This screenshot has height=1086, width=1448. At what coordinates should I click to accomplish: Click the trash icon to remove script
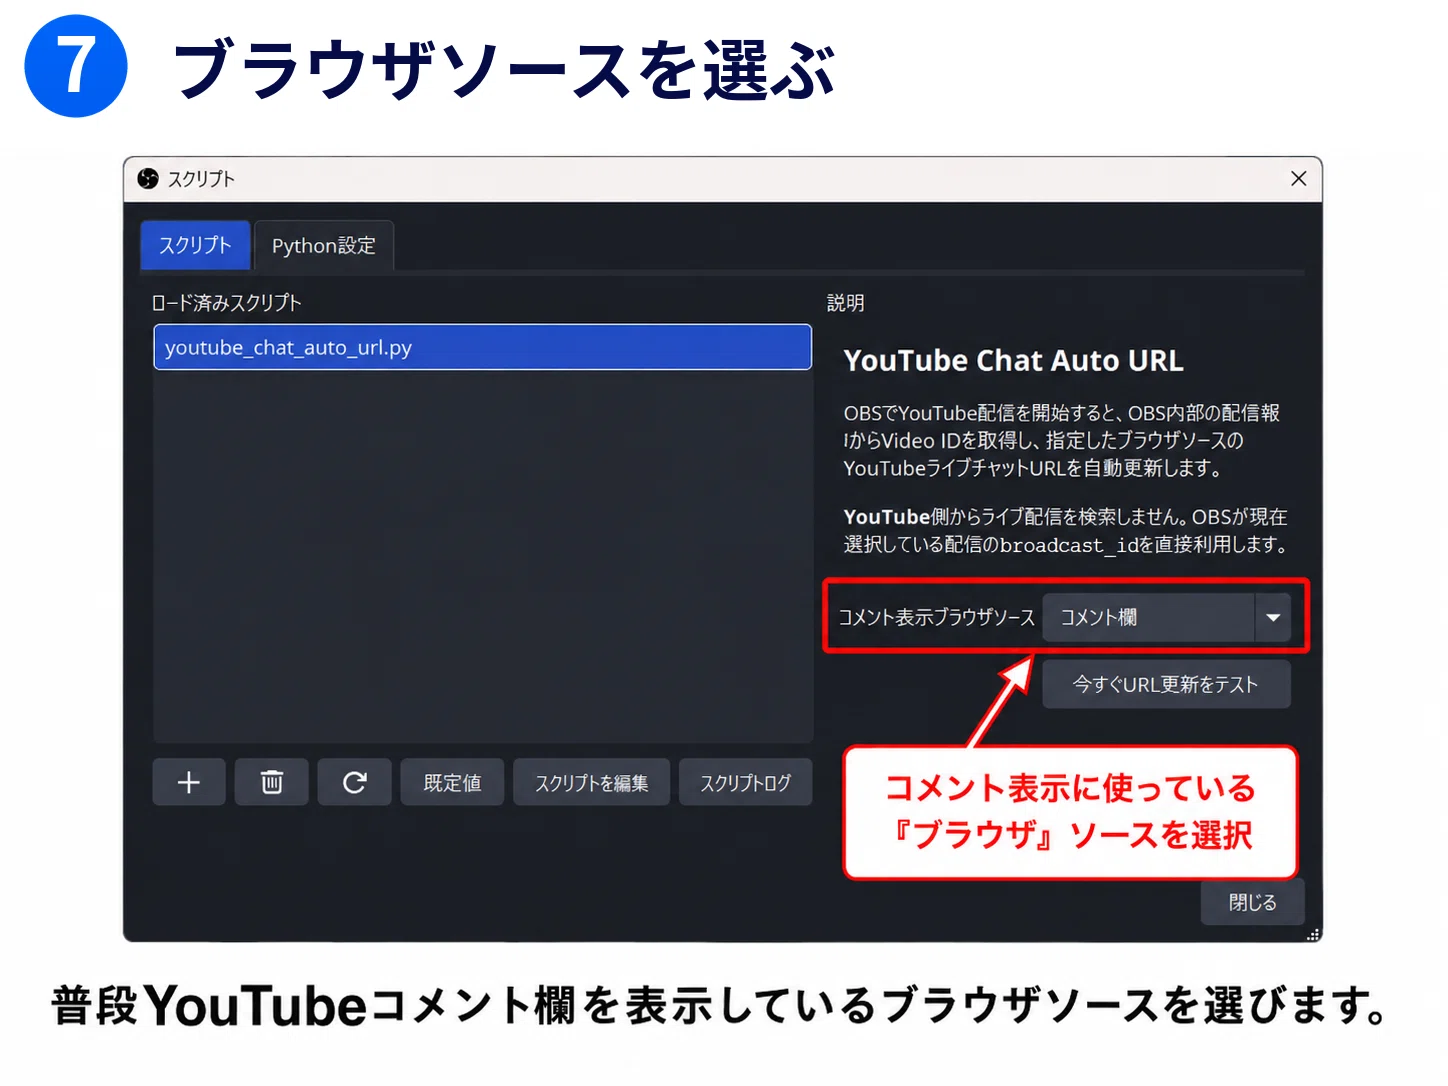[x=272, y=782]
